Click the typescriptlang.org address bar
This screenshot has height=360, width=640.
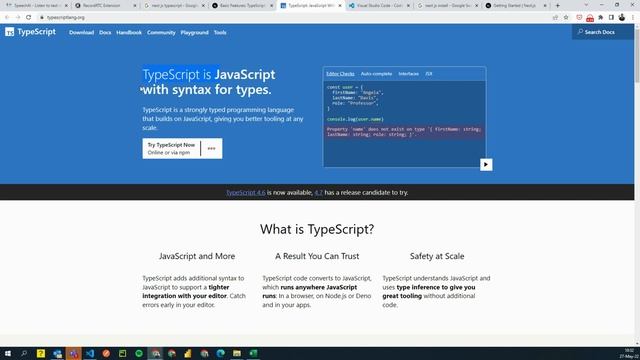pos(294,18)
